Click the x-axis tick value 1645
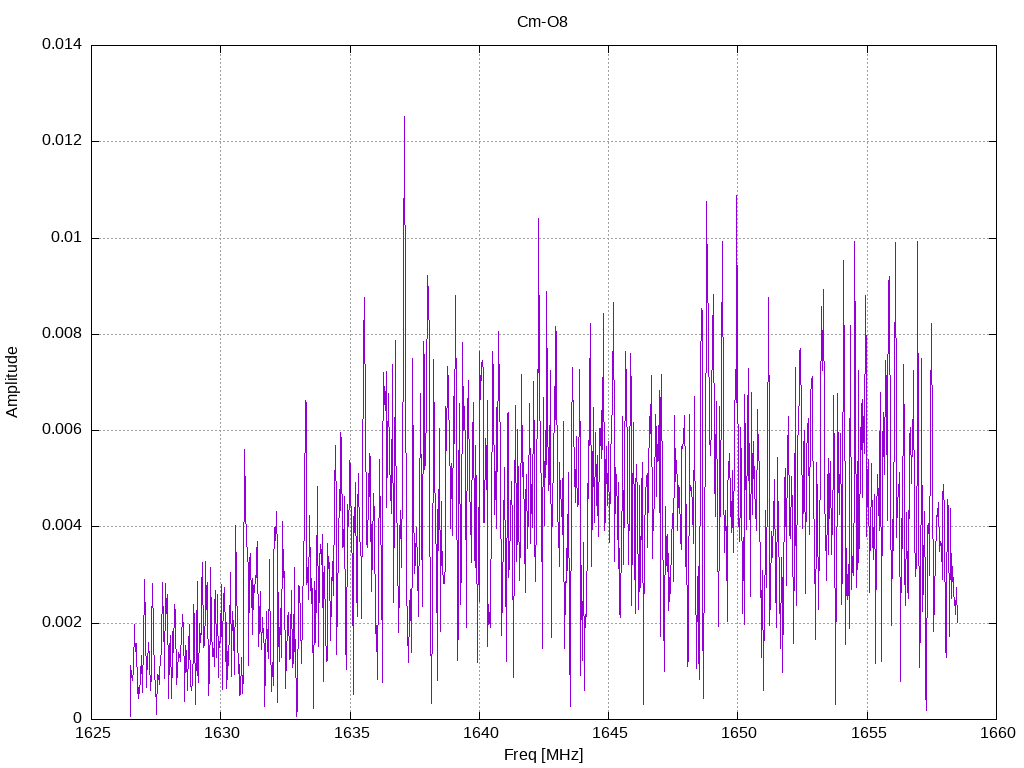This screenshot has width=1024, height=768. 609,733
